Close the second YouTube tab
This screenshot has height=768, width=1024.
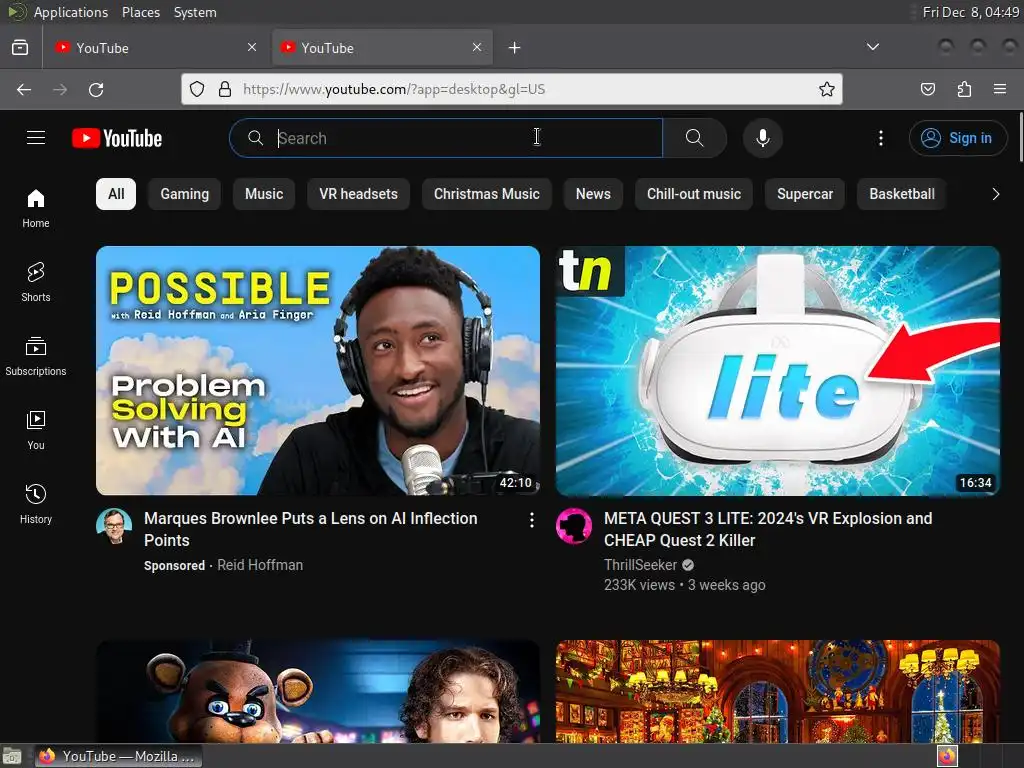477,47
